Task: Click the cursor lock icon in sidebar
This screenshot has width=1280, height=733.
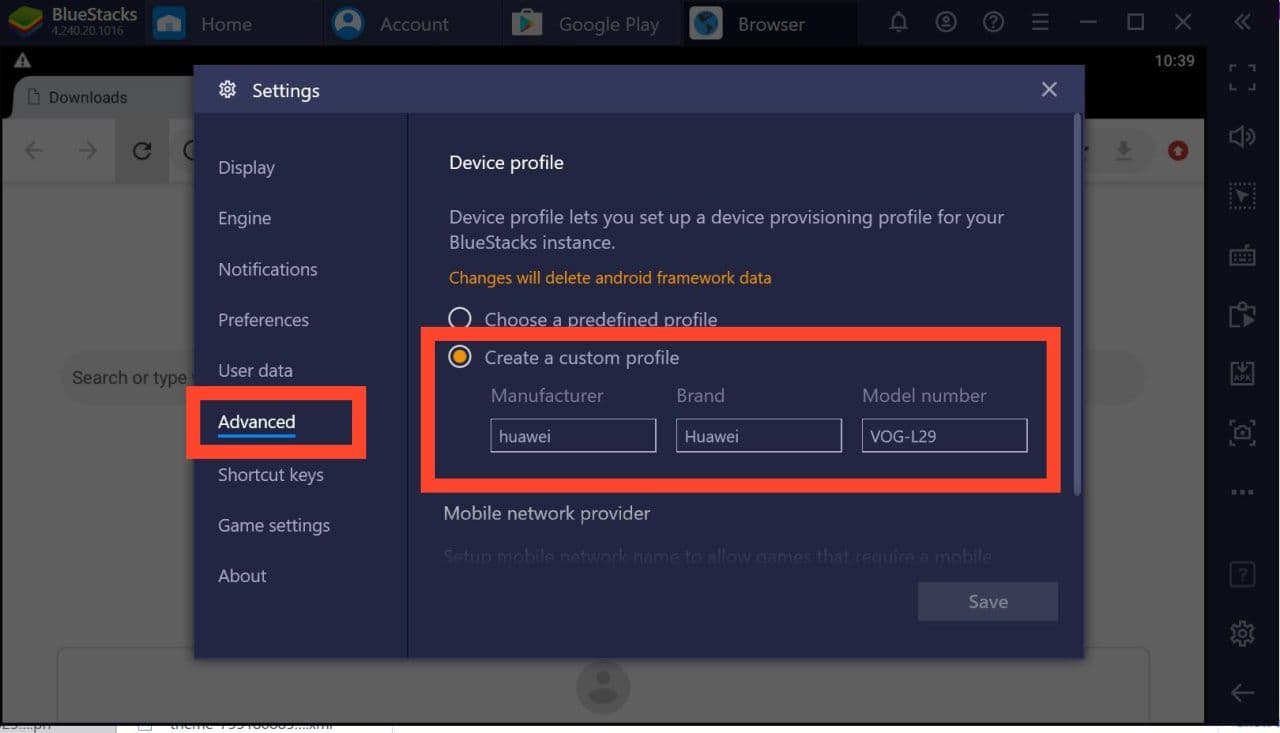Action: click(1242, 197)
